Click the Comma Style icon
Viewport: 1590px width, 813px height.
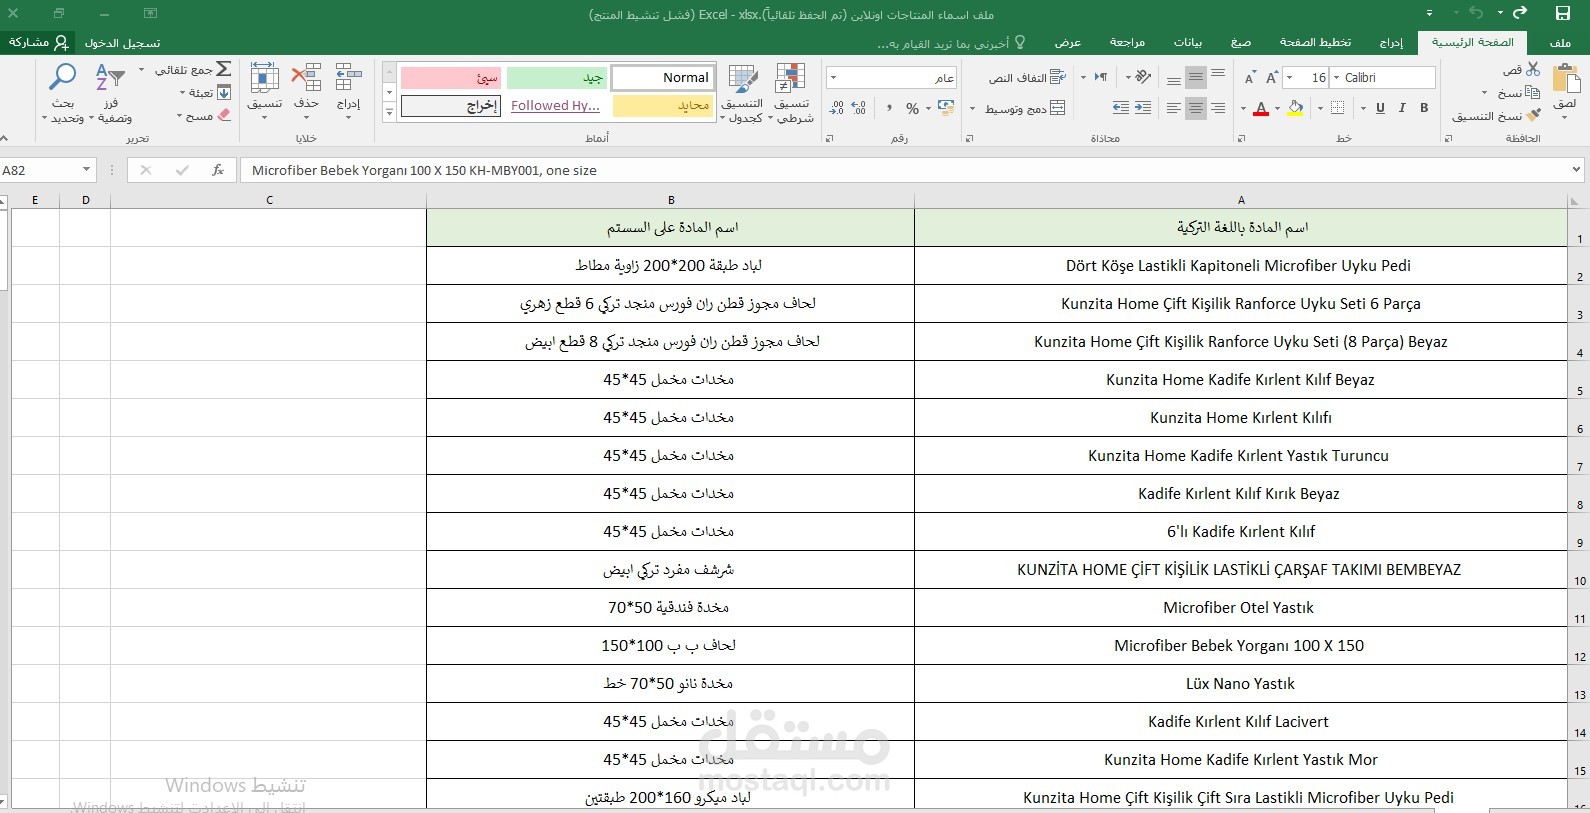coord(889,108)
